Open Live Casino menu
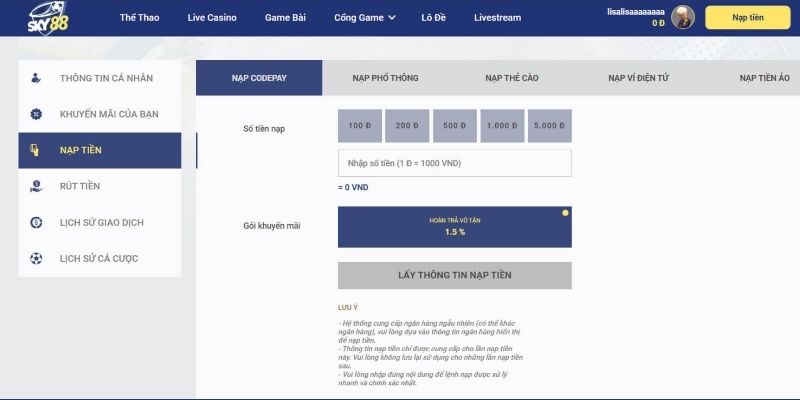This screenshot has height=400, width=800. pyautogui.click(x=212, y=18)
